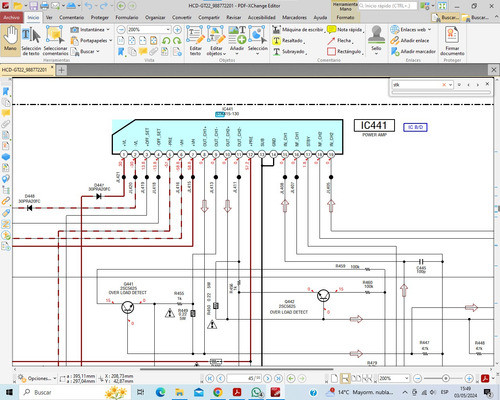The image size is (500, 400).
Task: Click the horizontal document scrollbar
Action: pos(237,369)
